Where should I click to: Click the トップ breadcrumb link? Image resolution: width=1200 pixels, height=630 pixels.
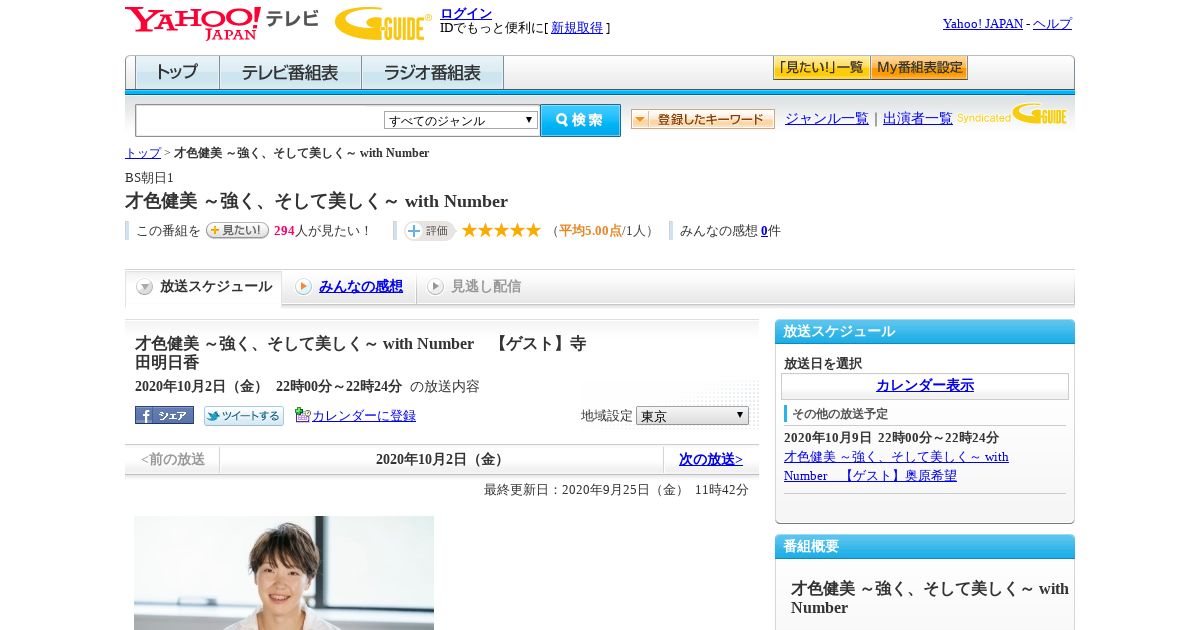pyautogui.click(x=143, y=153)
